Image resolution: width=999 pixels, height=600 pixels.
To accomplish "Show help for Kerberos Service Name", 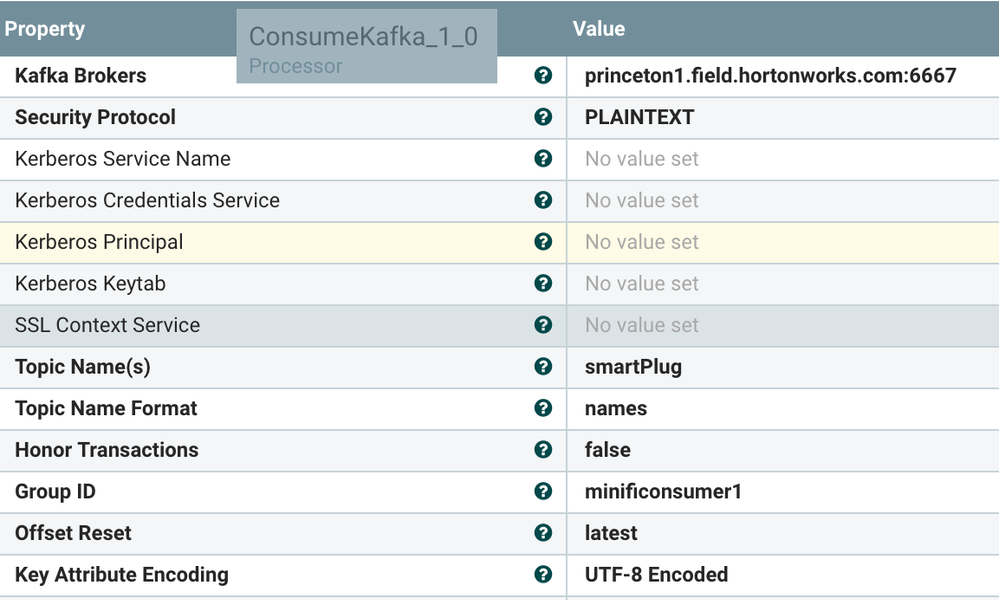I will pyautogui.click(x=543, y=158).
